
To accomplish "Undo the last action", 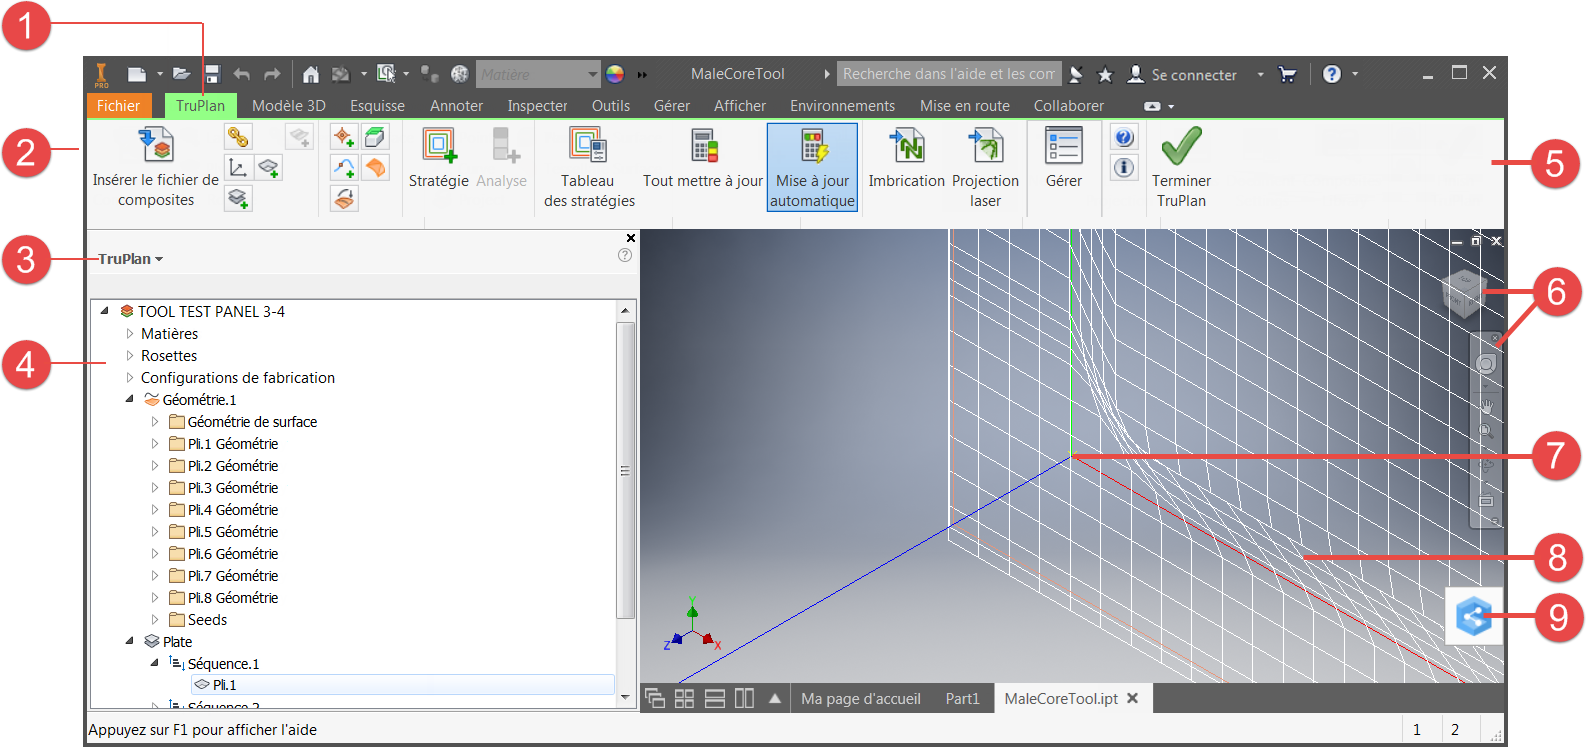I will [241, 74].
